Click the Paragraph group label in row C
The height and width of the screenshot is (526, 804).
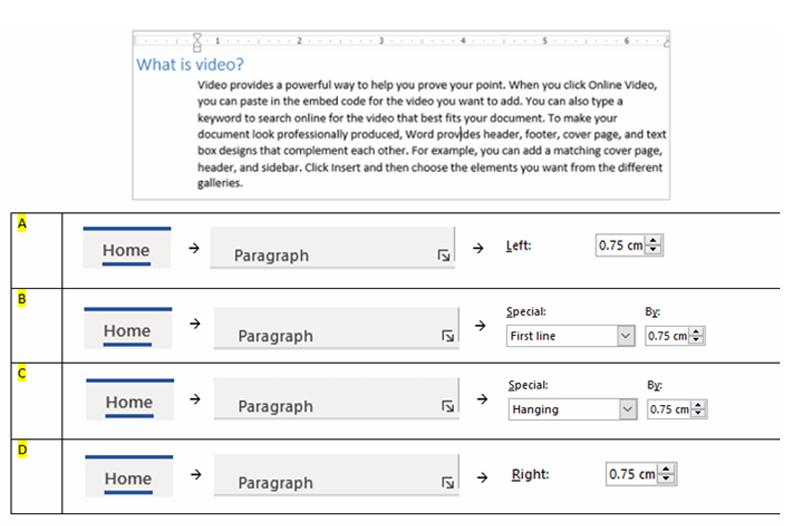pyautogui.click(x=275, y=407)
